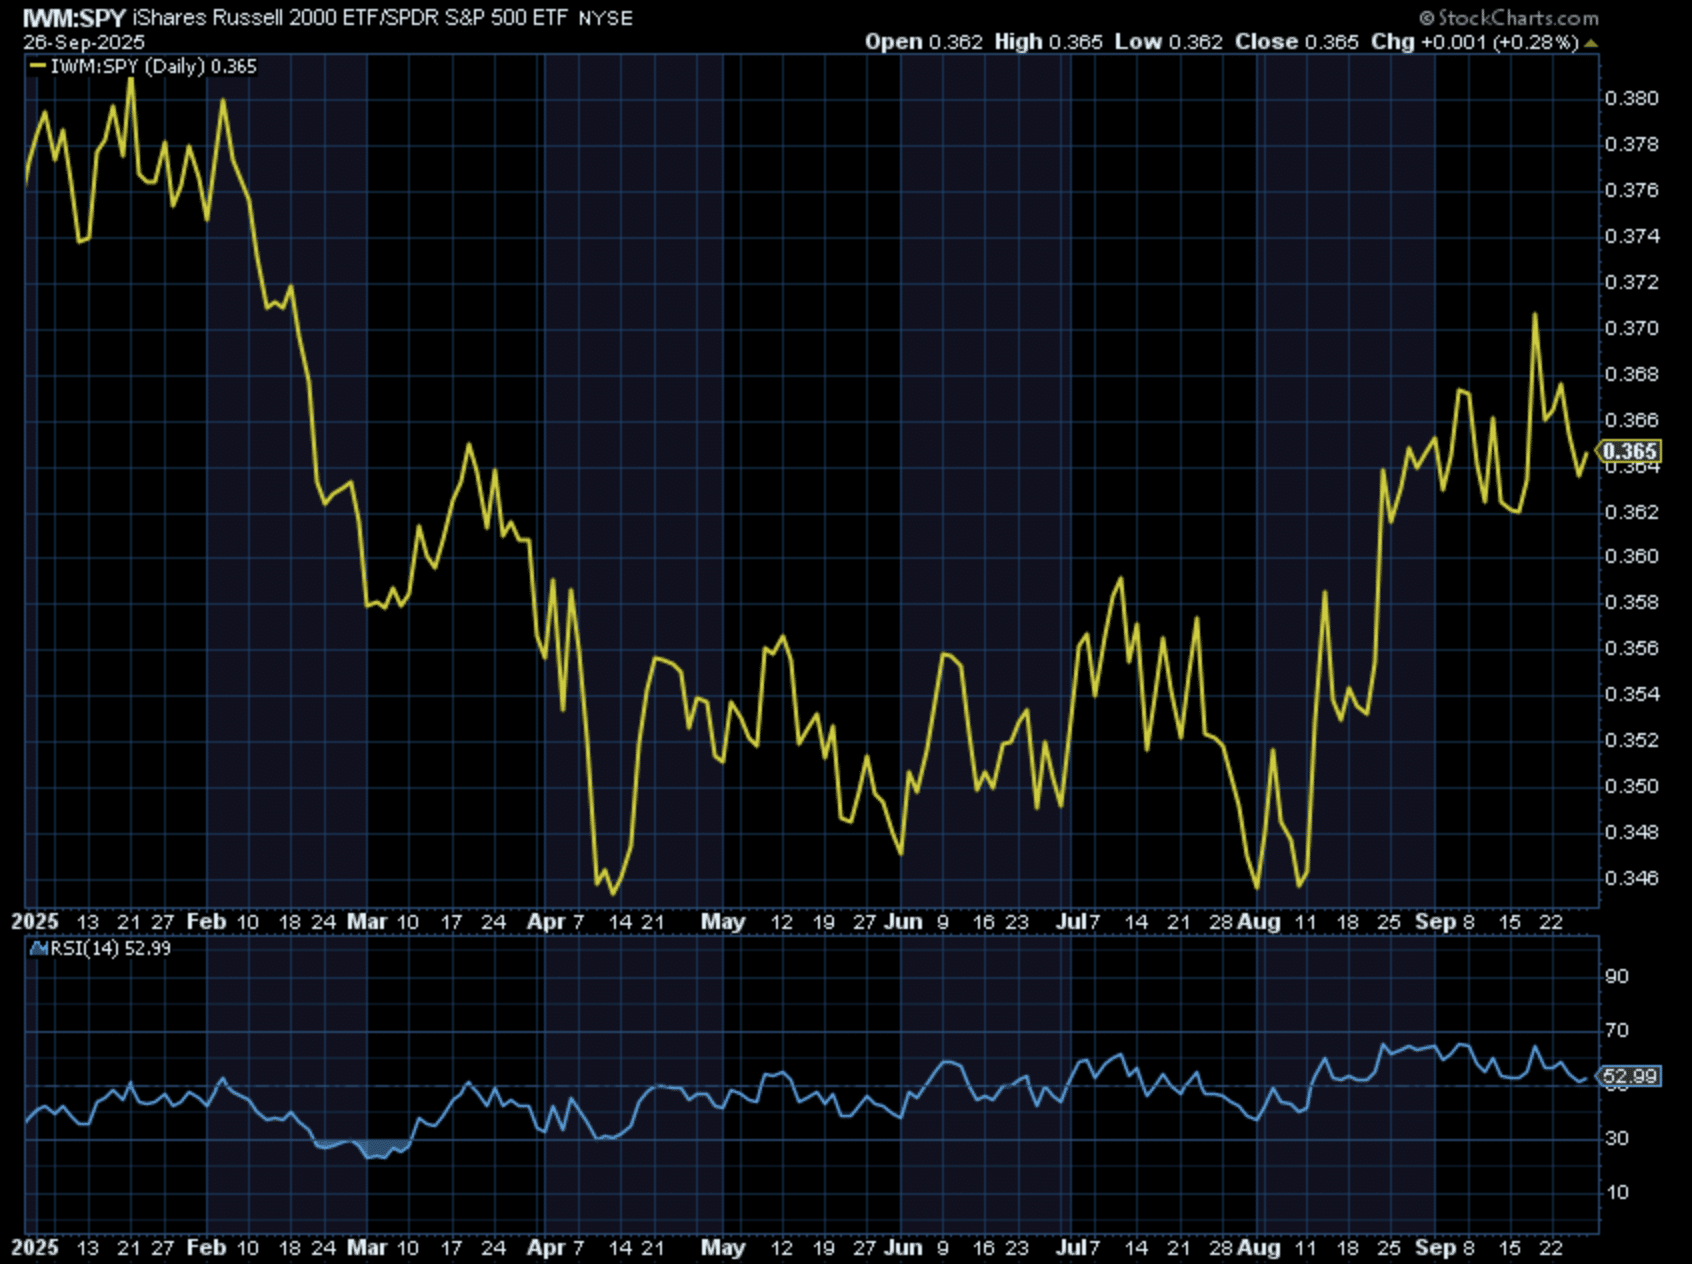Image resolution: width=1698 pixels, height=1264 pixels.
Task: Click the yellow line marker in the IWM:SPY legend
Action: [38, 67]
